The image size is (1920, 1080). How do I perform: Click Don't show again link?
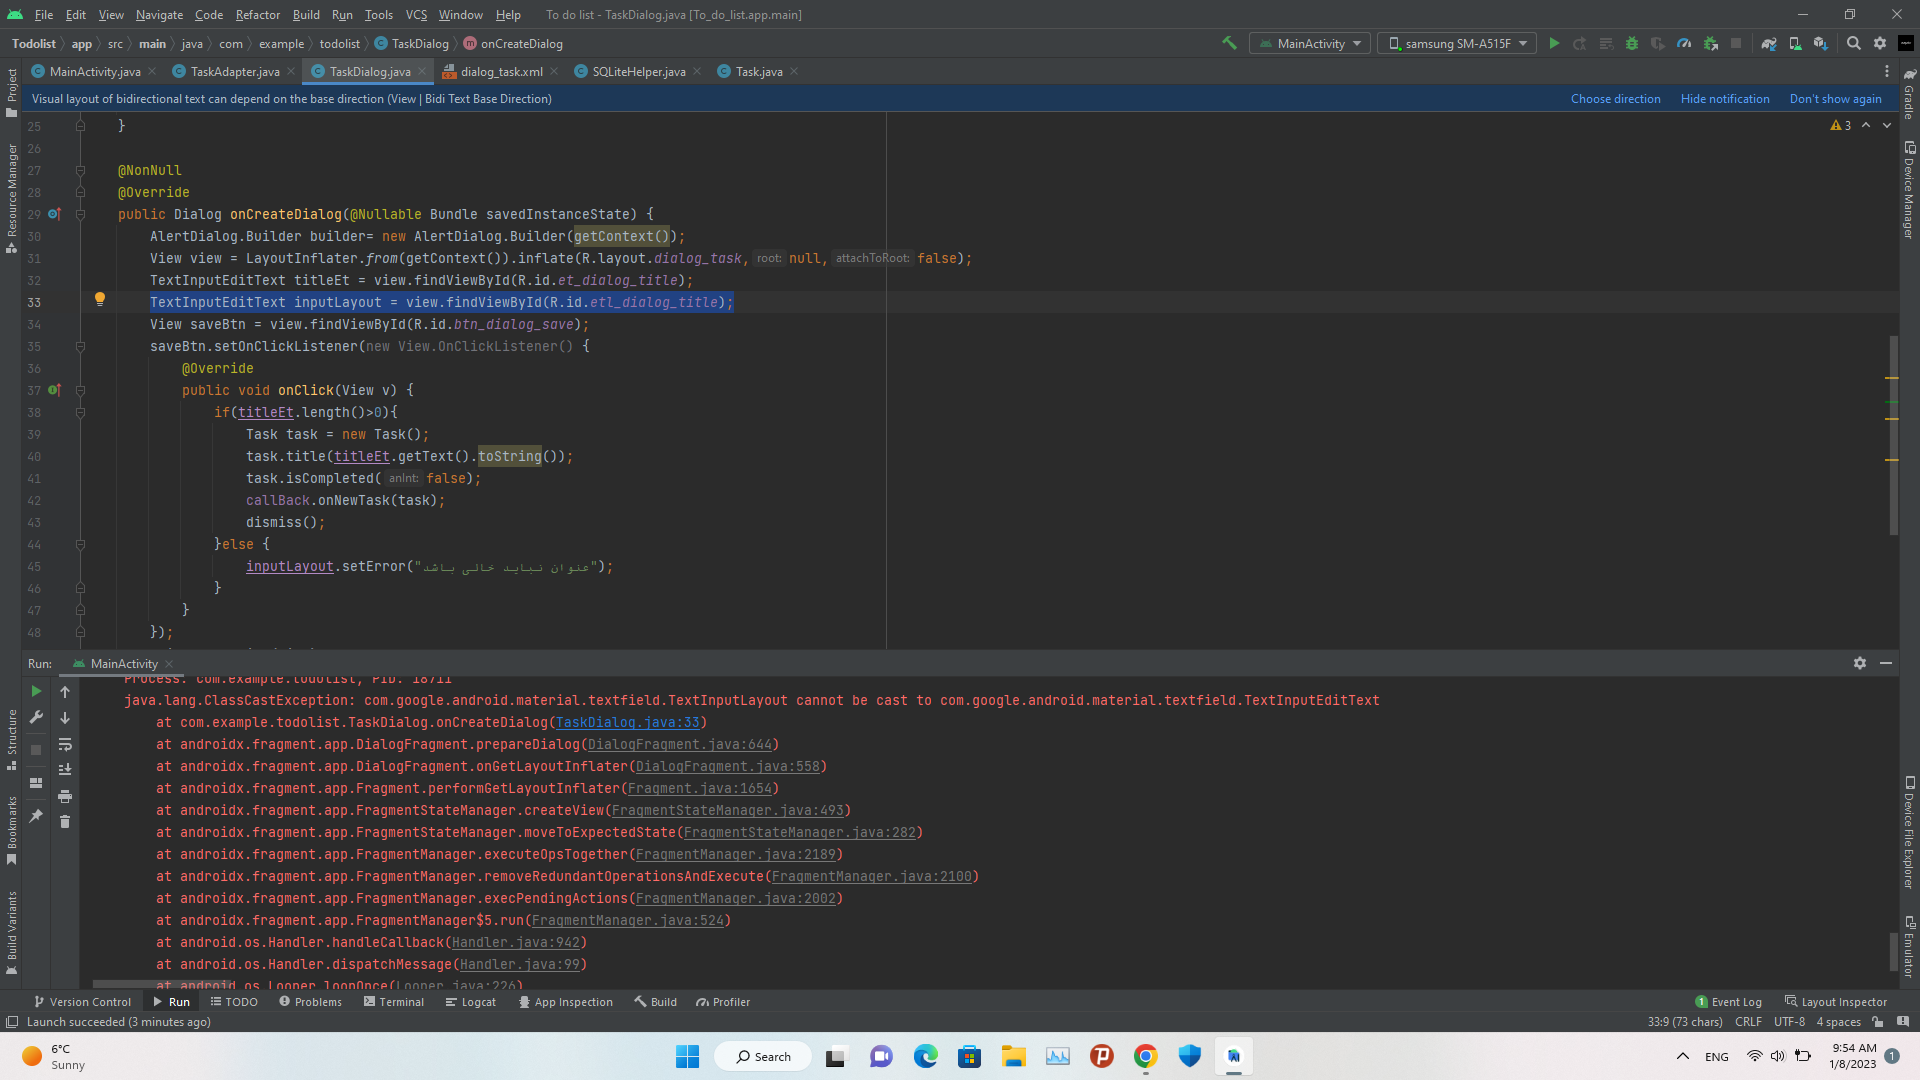pyautogui.click(x=1835, y=98)
